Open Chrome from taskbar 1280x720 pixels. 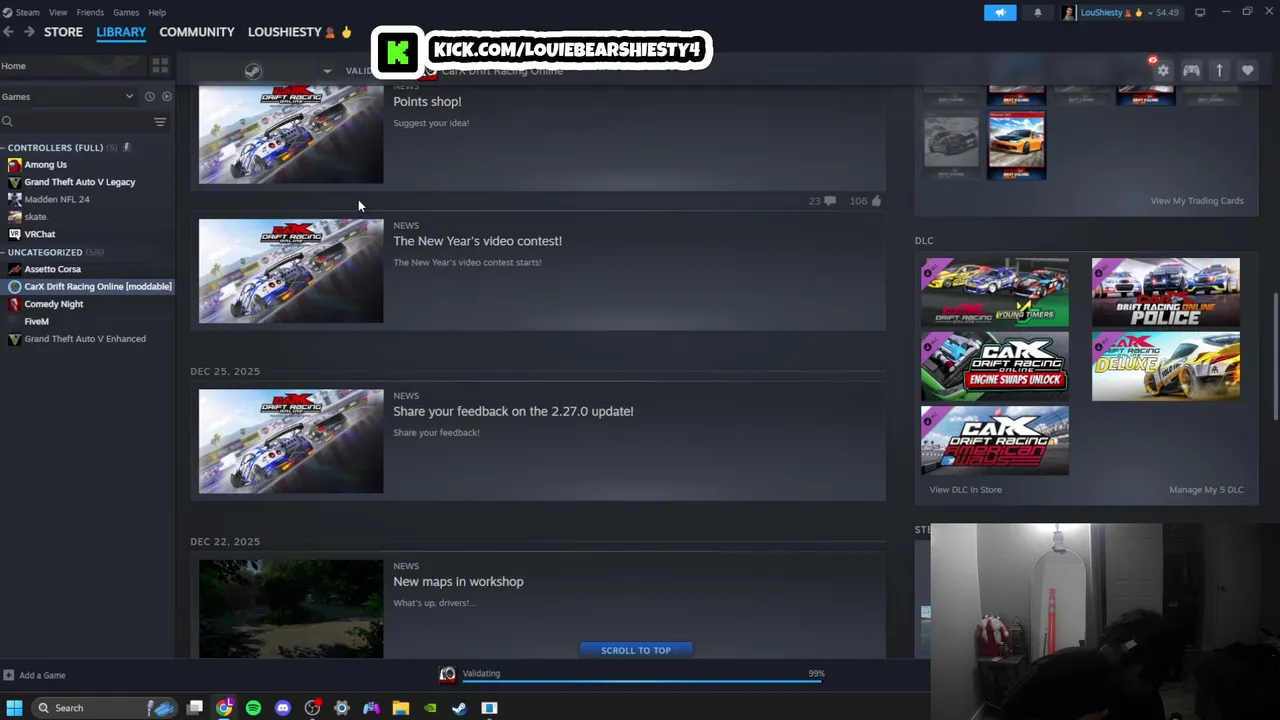224,708
